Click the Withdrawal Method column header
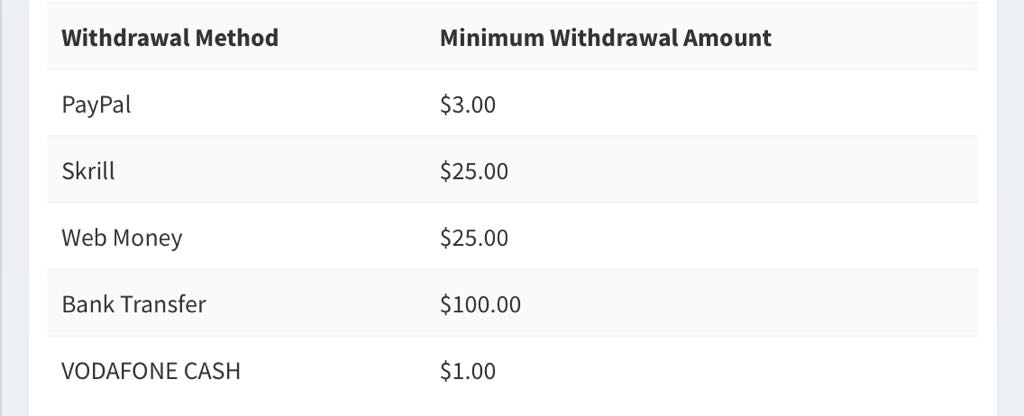The width and height of the screenshot is (1024, 416). [x=170, y=38]
